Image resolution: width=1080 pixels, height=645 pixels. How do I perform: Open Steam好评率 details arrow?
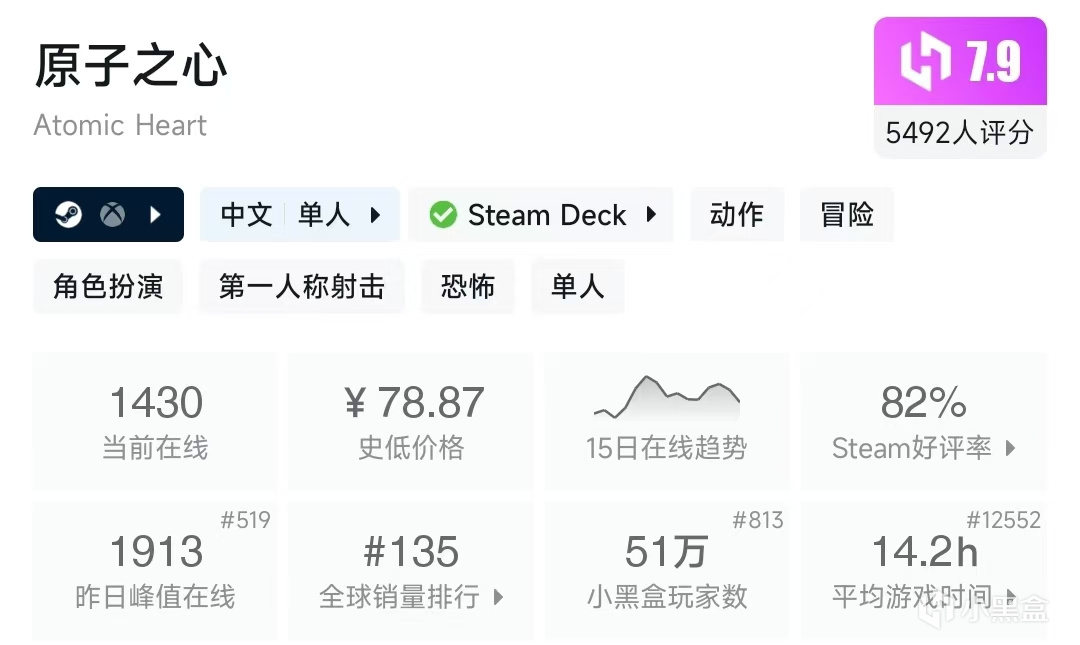click(1010, 448)
